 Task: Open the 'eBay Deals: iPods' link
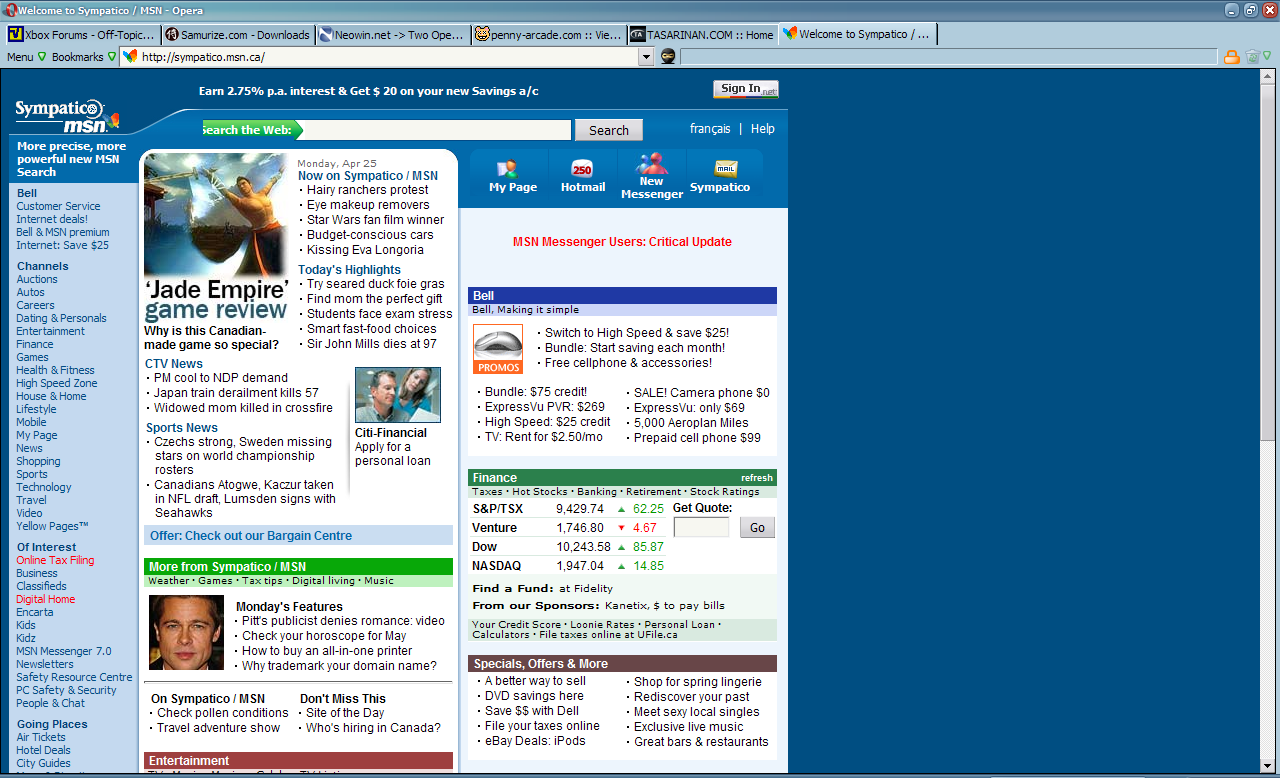pyautogui.click(x=535, y=741)
